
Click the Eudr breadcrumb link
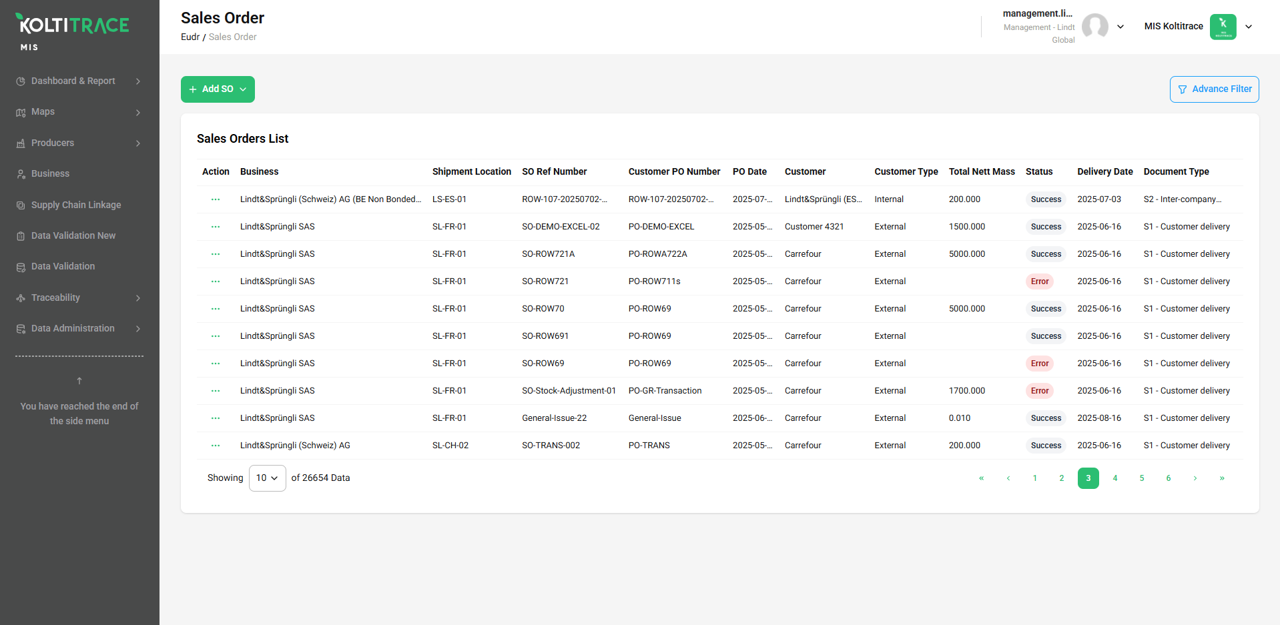coord(190,37)
